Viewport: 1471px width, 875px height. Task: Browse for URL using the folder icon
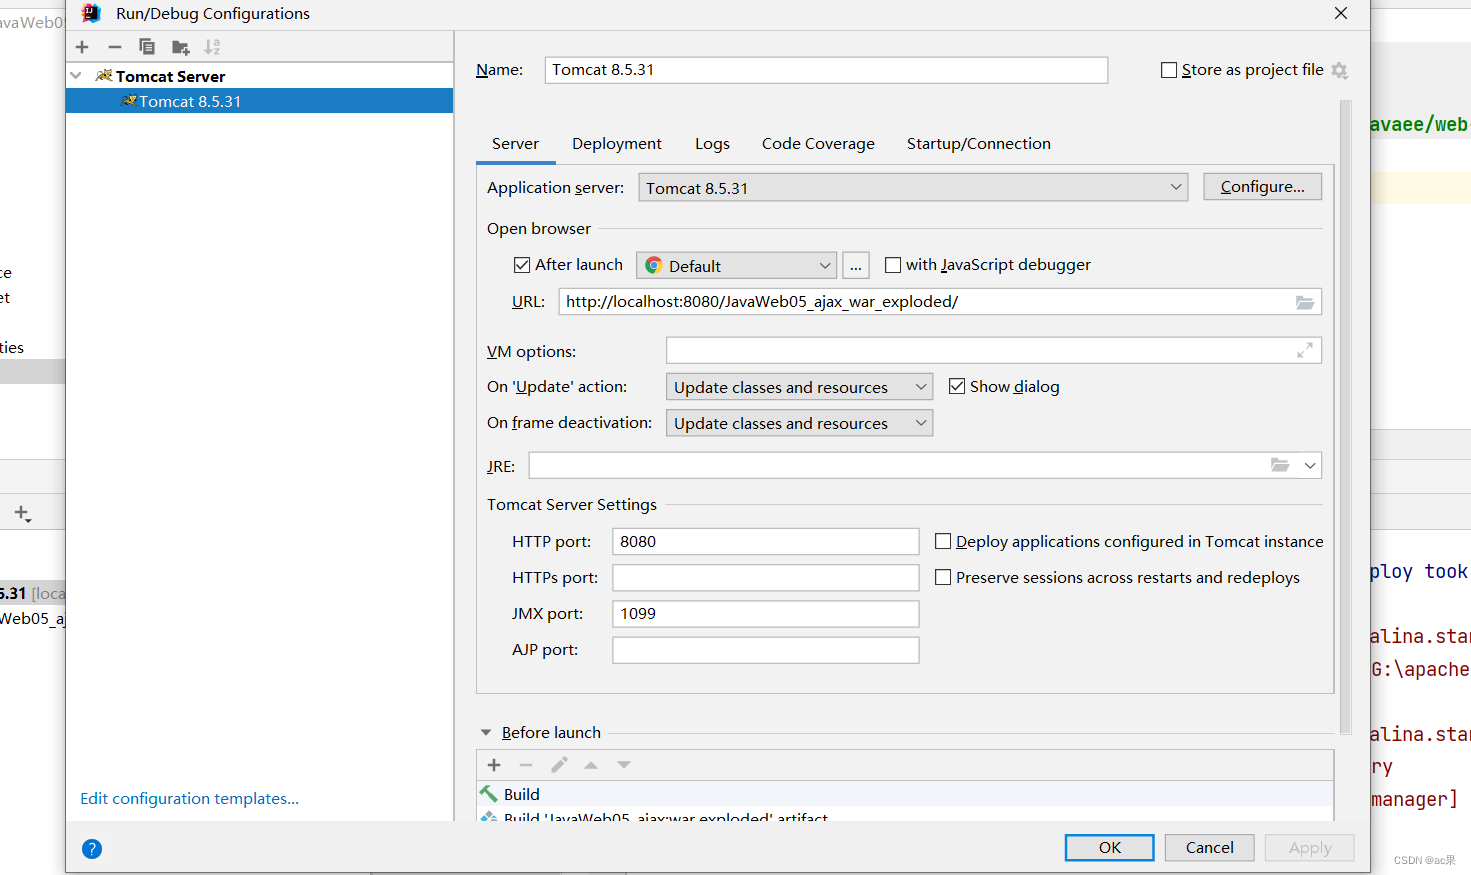click(1305, 302)
